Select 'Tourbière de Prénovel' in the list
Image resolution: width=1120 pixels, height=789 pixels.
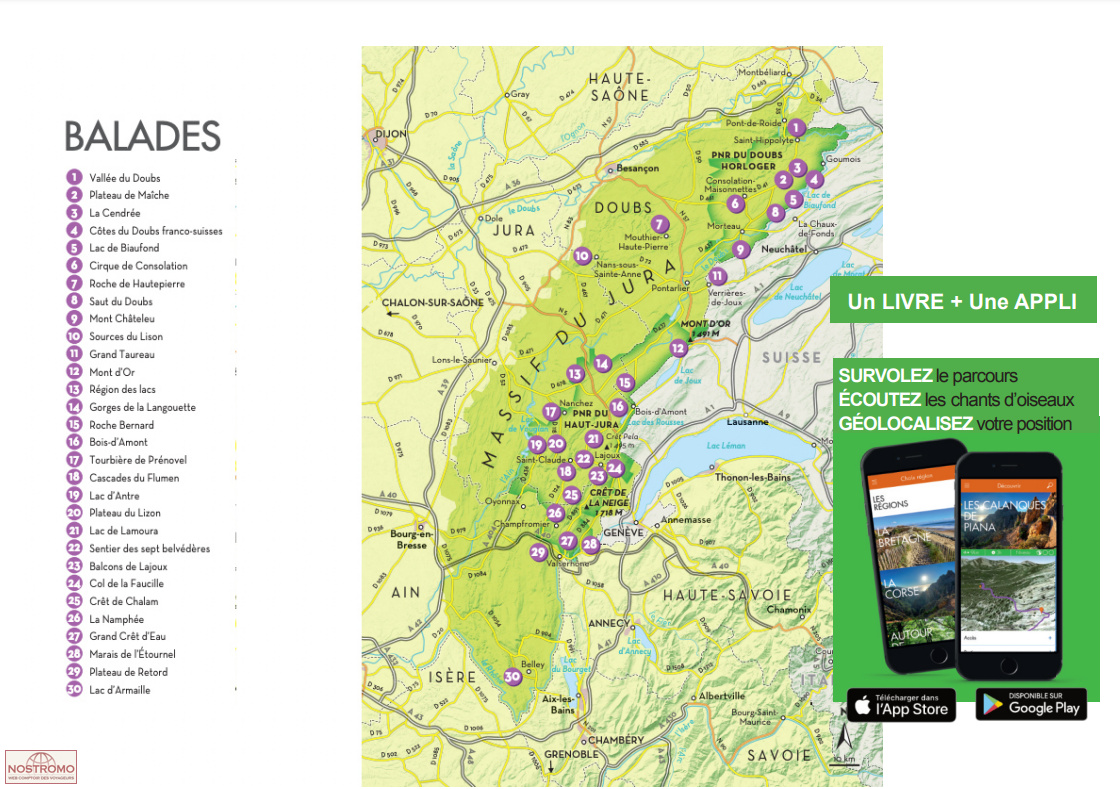coord(138,460)
